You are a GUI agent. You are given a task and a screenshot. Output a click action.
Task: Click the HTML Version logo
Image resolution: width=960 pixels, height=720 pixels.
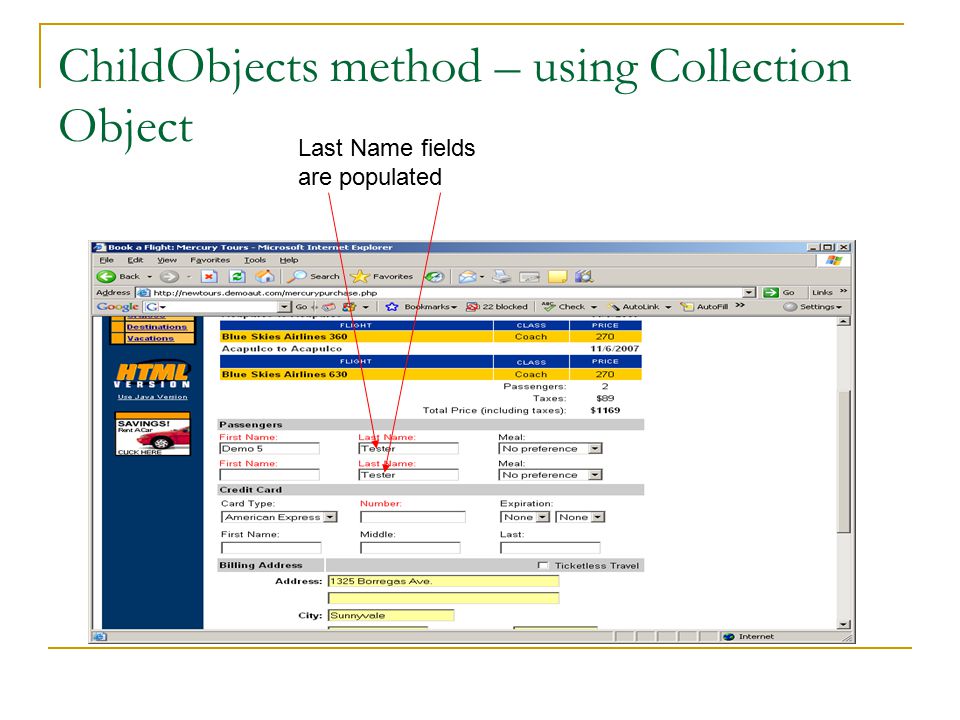click(152, 375)
